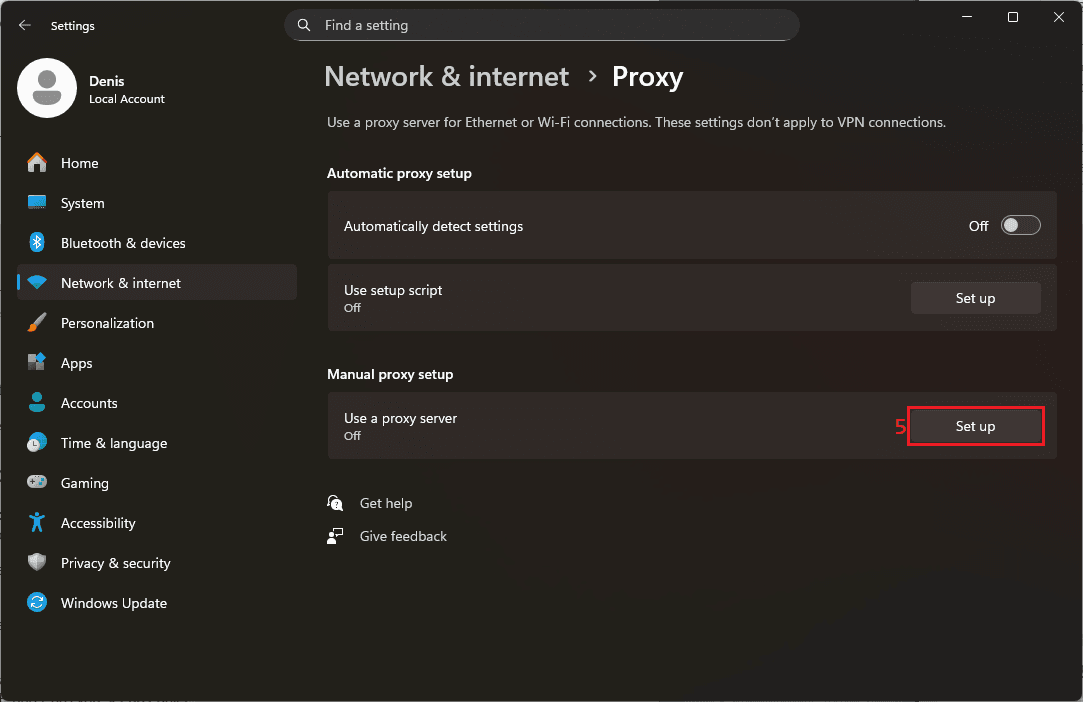Click the Windows Update sync icon

point(37,603)
